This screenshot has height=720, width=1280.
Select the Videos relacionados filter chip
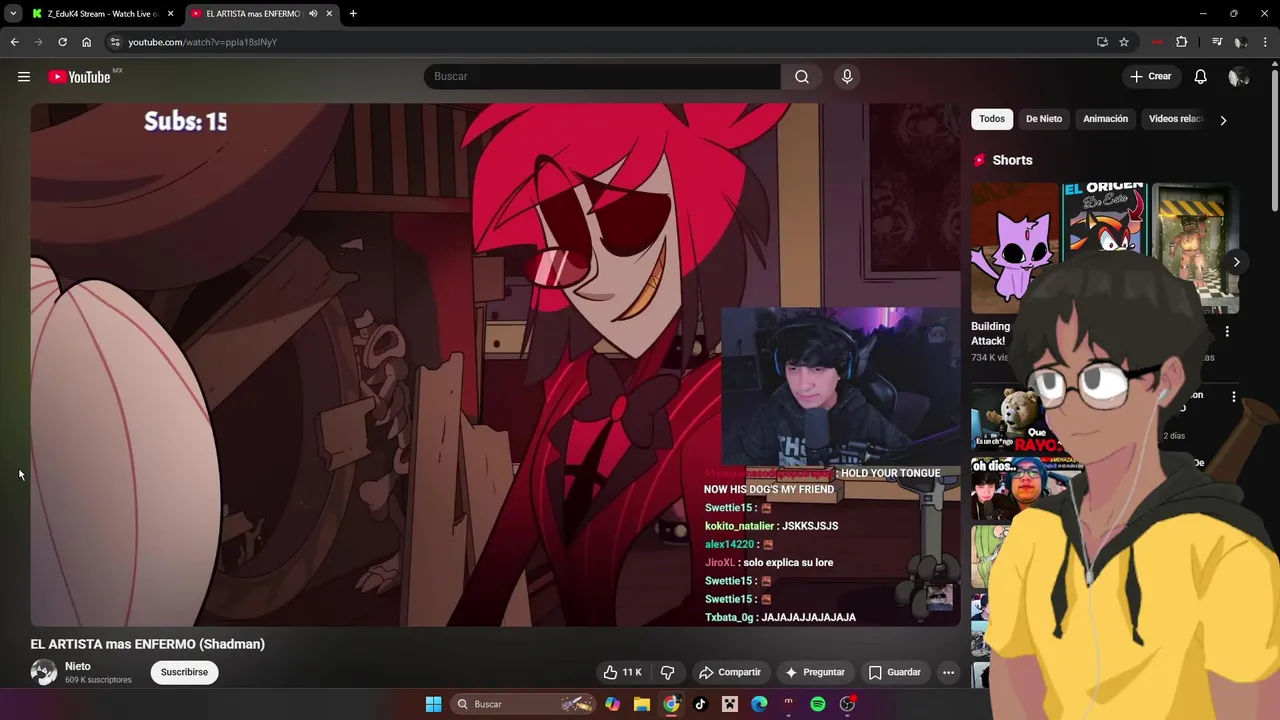pos(1175,119)
